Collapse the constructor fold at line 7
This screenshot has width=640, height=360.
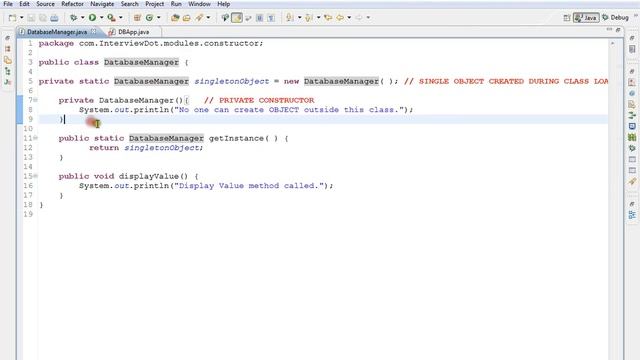(x=36, y=100)
